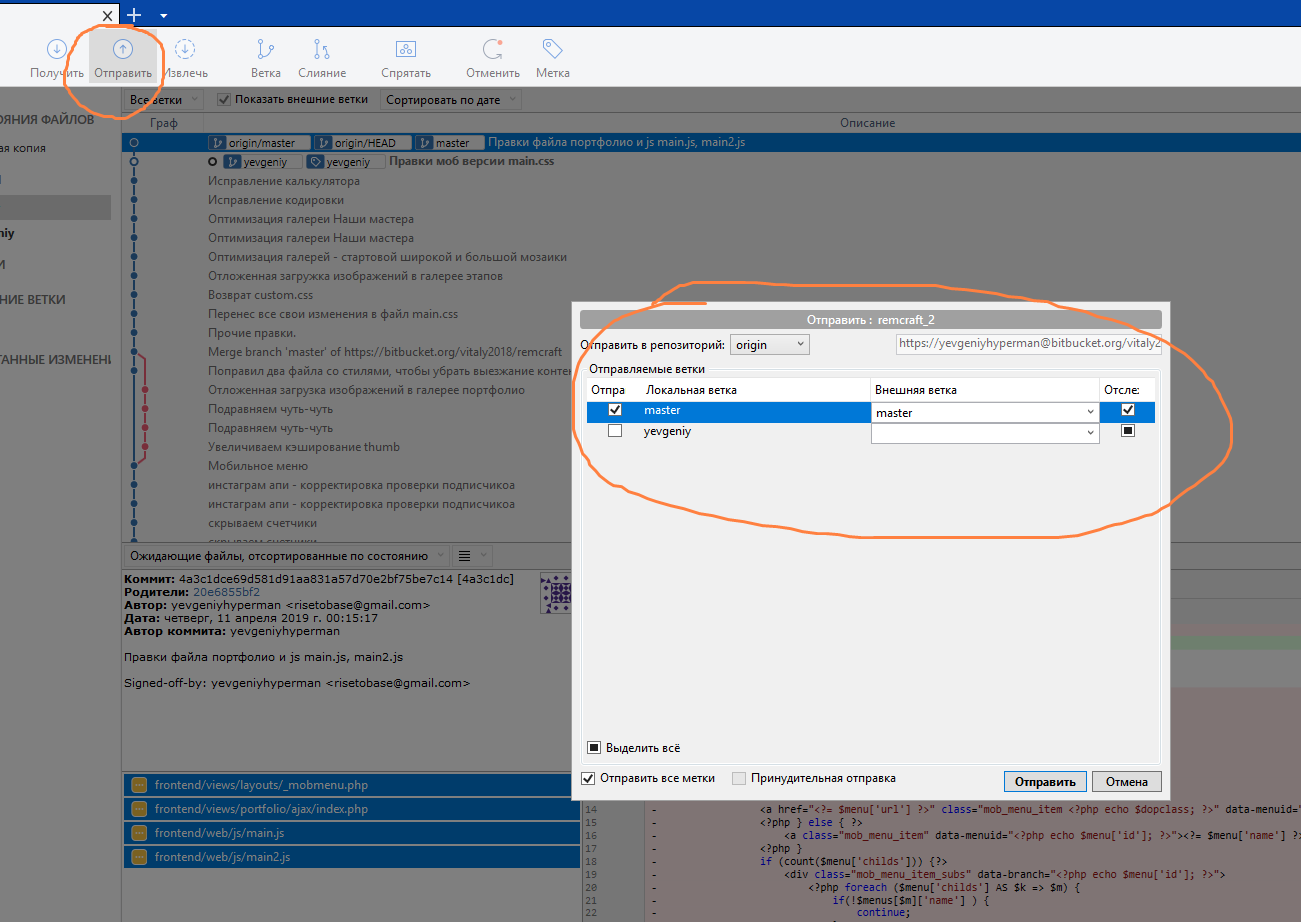
Task: Click the author avatar thumbnail
Action: (x=556, y=594)
